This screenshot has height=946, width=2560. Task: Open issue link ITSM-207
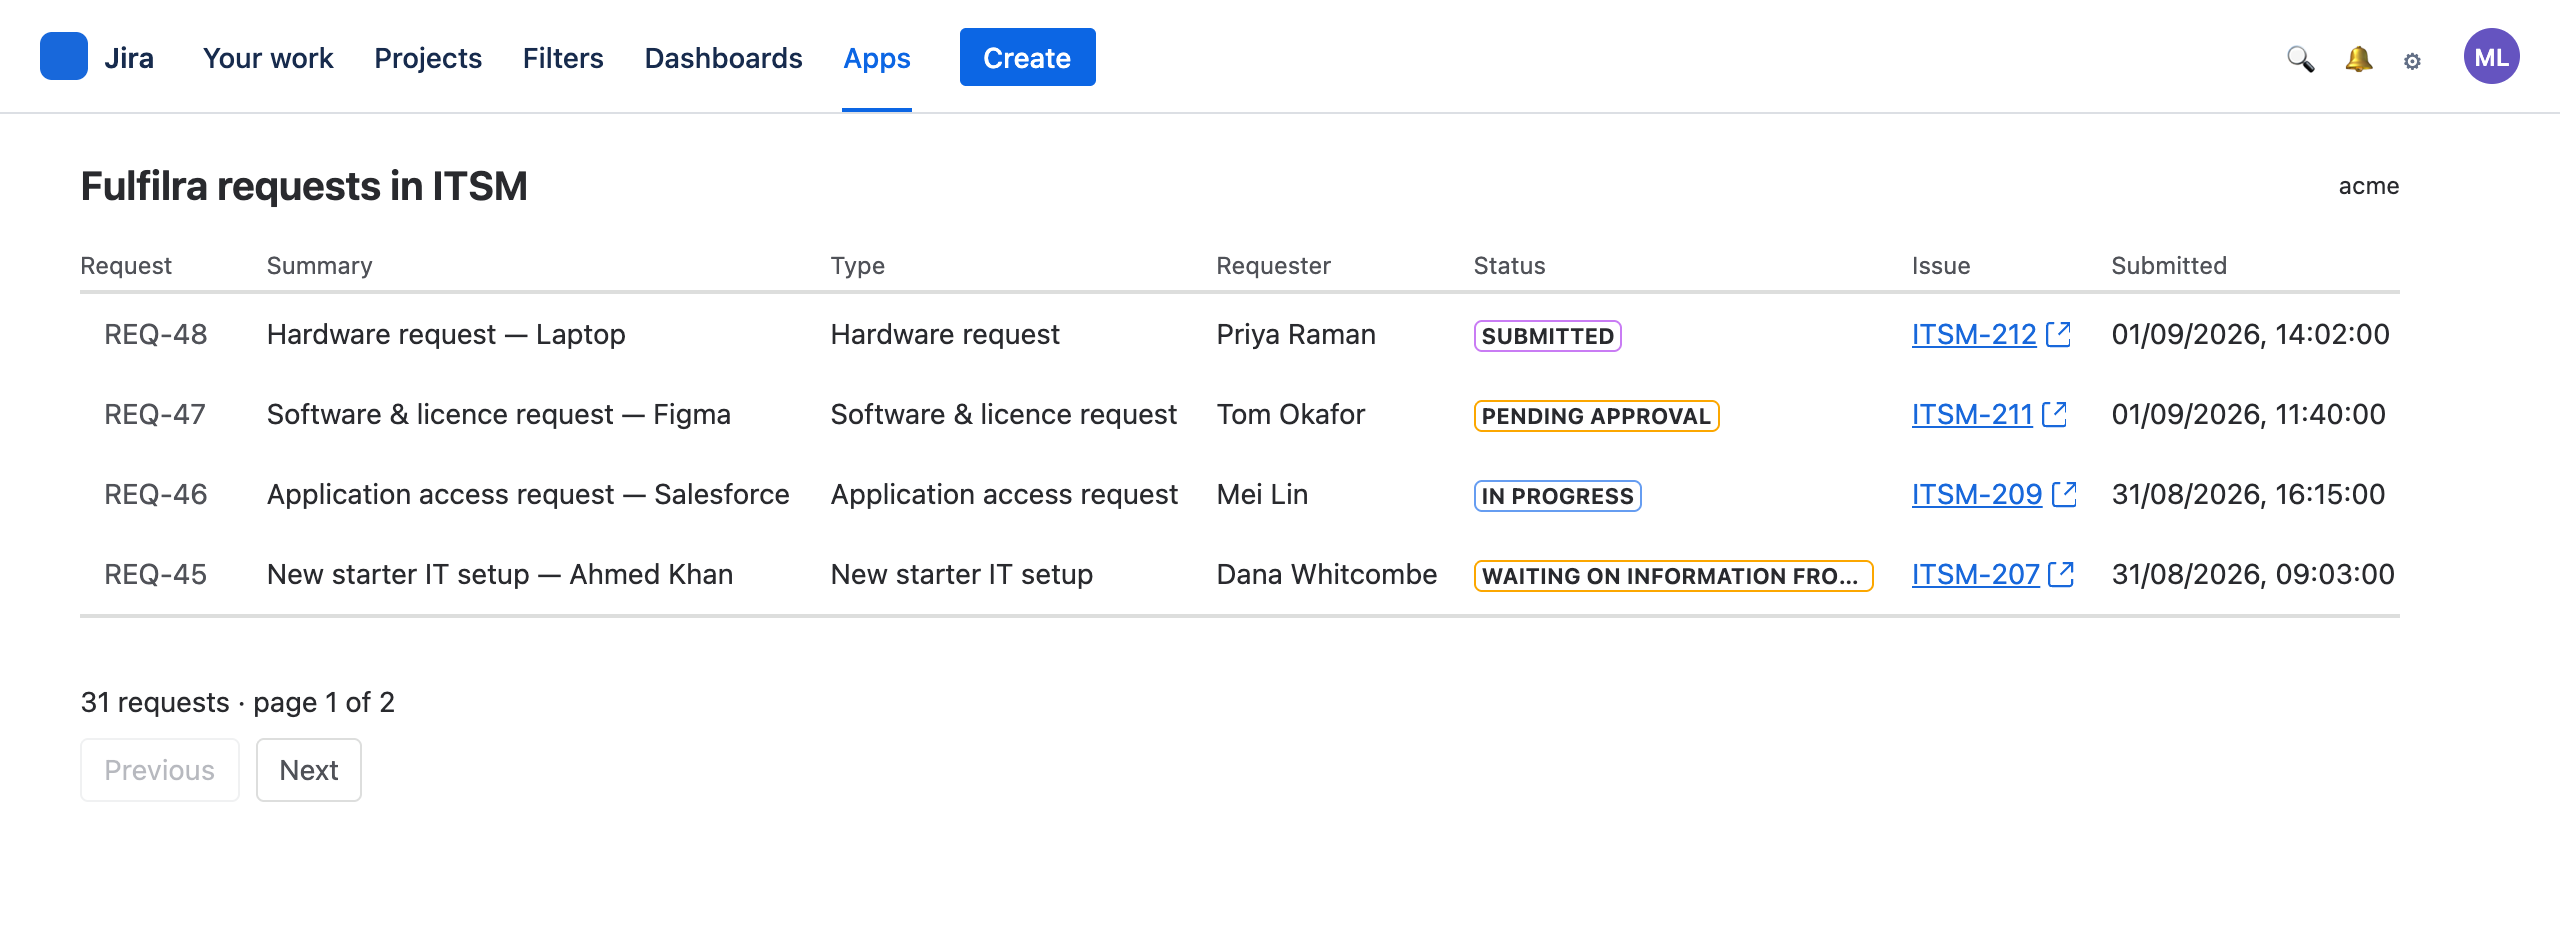coord(1976,574)
